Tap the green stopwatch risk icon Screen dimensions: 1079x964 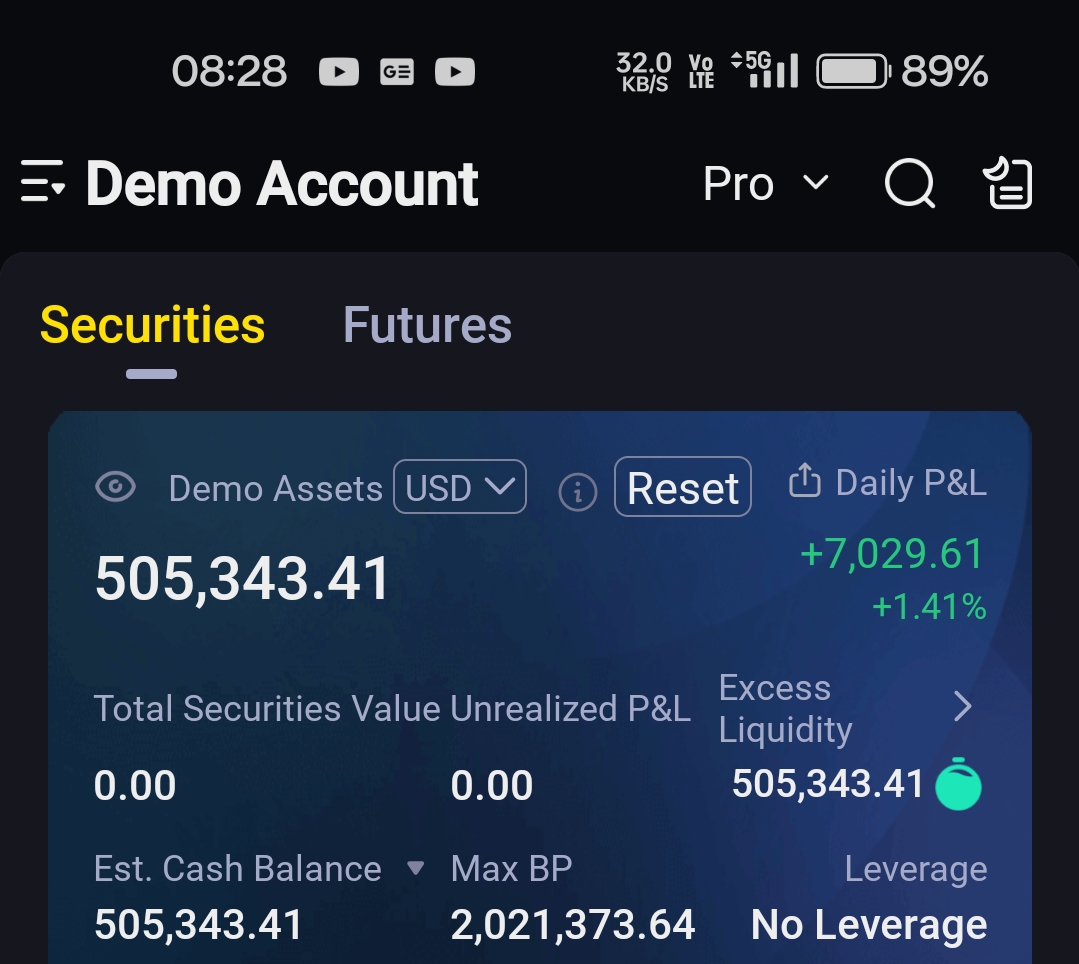[x=958, y=785]
